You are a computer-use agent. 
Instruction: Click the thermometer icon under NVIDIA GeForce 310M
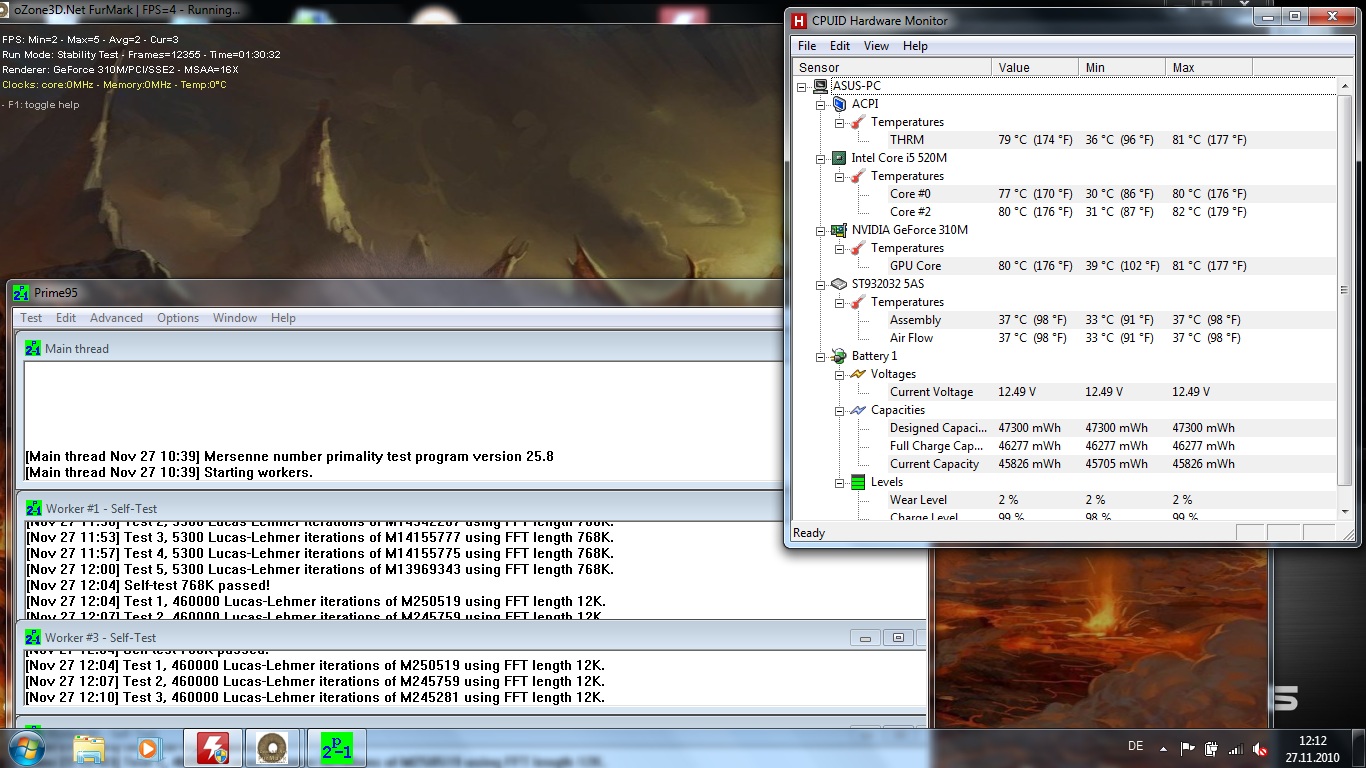(858, 248)
